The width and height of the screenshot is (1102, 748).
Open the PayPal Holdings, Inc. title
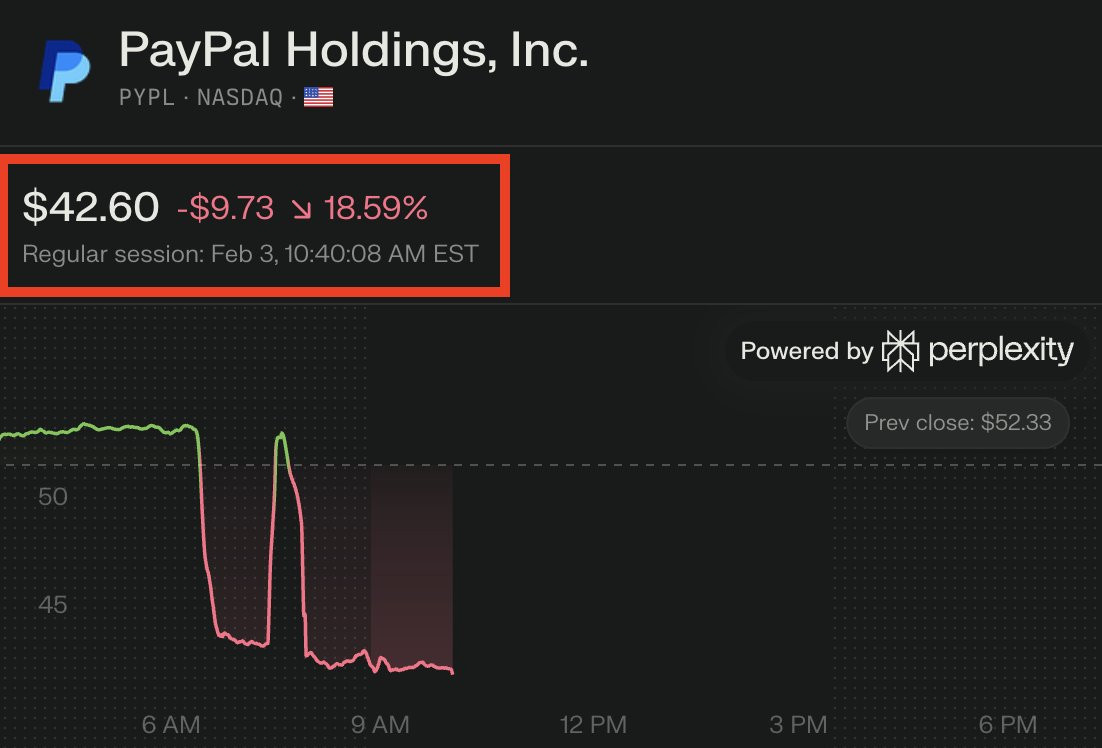tap(353, 48)
